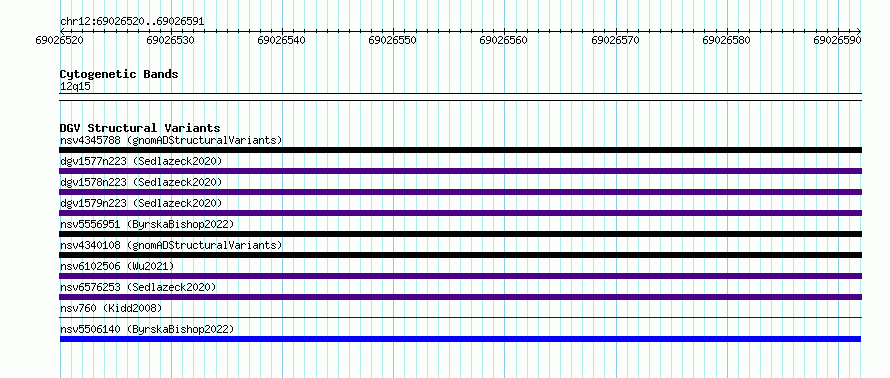This screenshot has width=890, height=378.
Task: Open the dgv1577n223 (Sedlazeck2020) label
Action: click(141, 161)
